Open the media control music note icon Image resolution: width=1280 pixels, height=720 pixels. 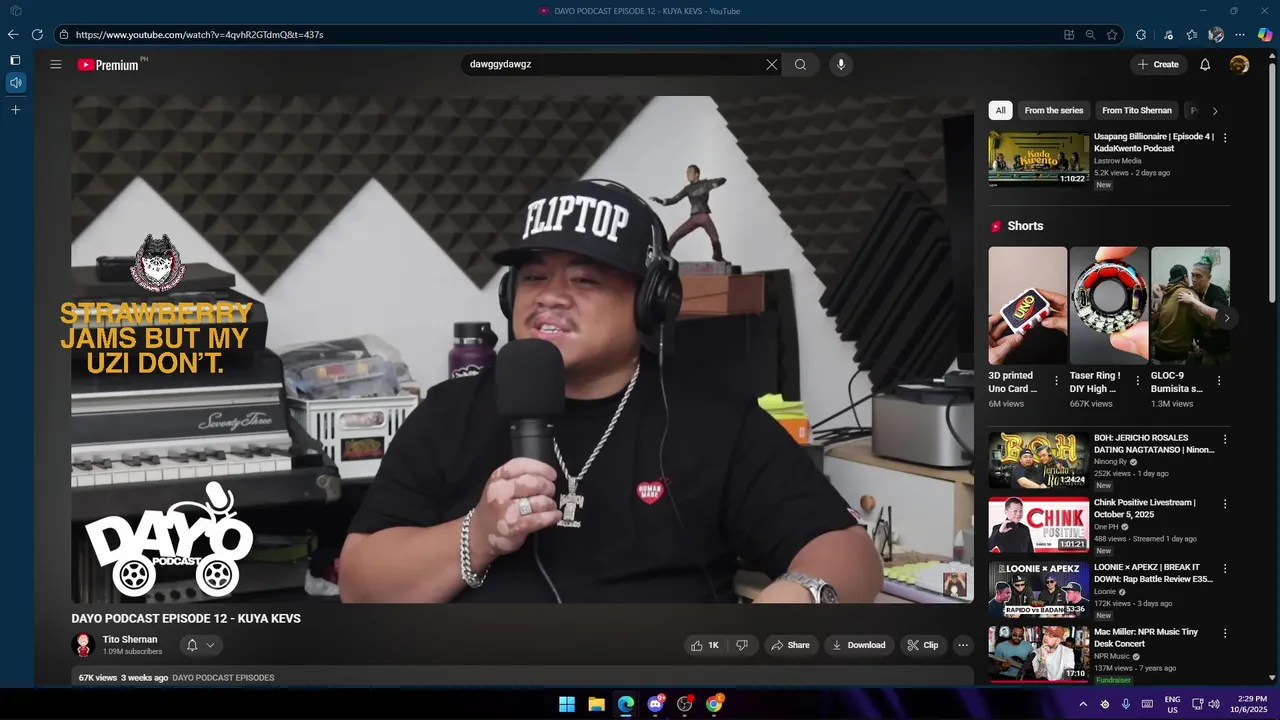[x=1168, y=34]
